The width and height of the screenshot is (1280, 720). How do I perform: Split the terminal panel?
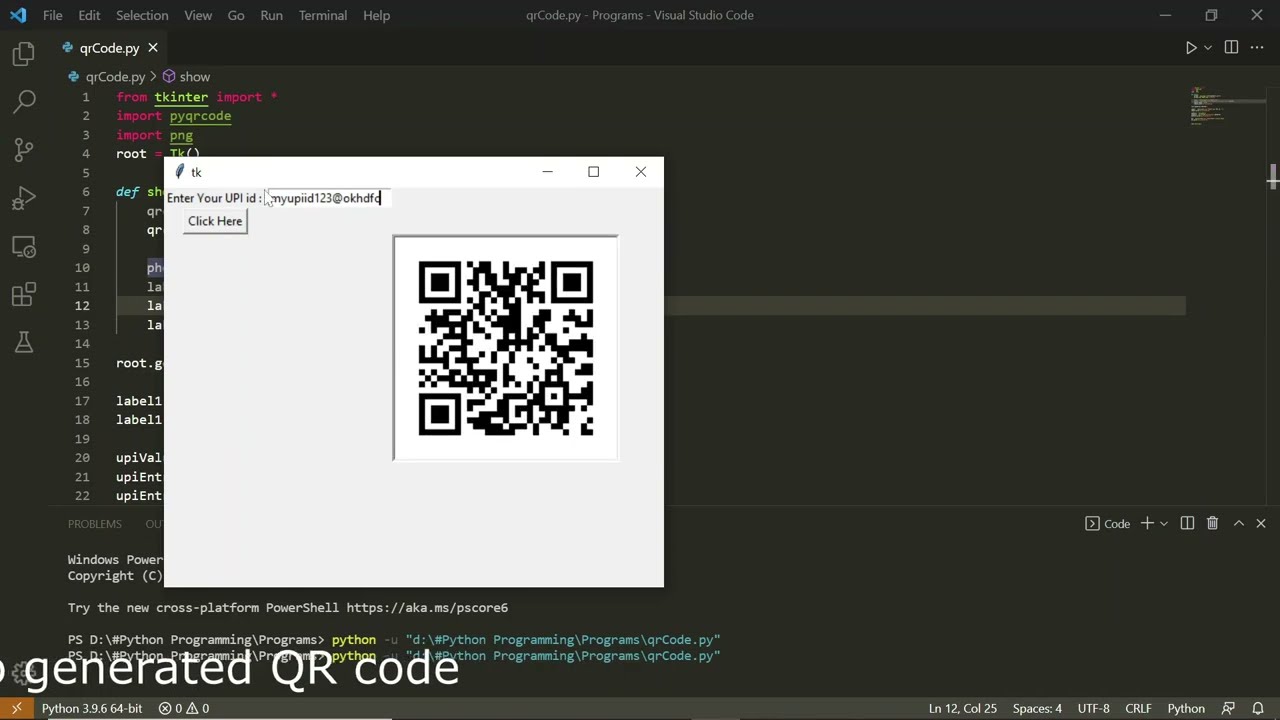click(x=1187, y=523)
